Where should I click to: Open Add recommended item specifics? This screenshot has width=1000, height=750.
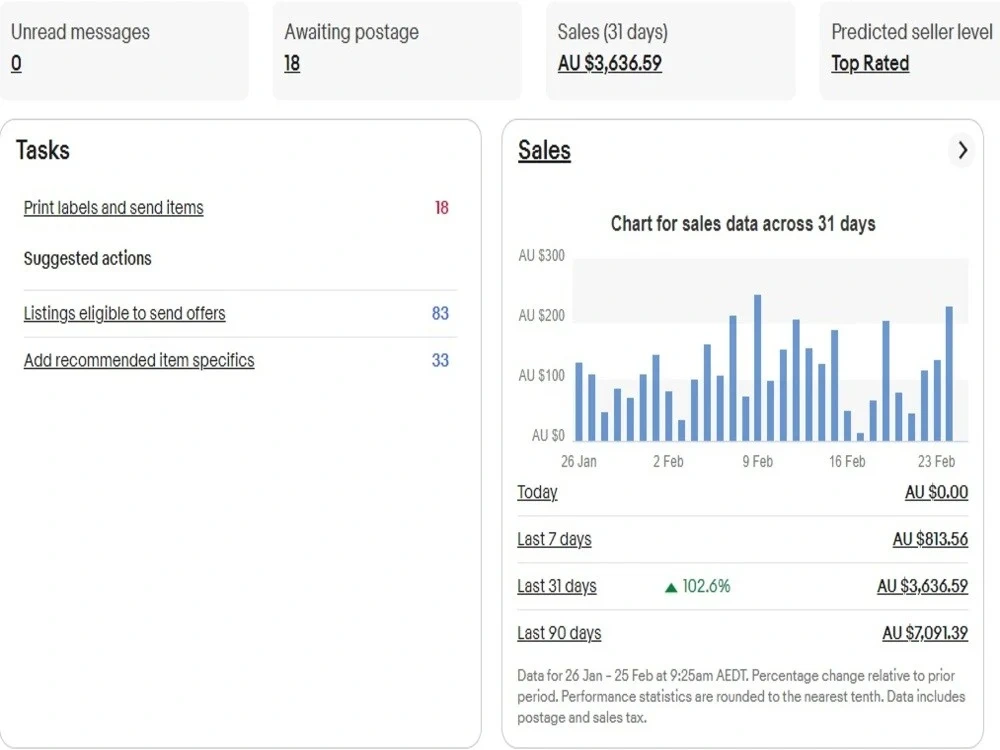coord(139,360)
